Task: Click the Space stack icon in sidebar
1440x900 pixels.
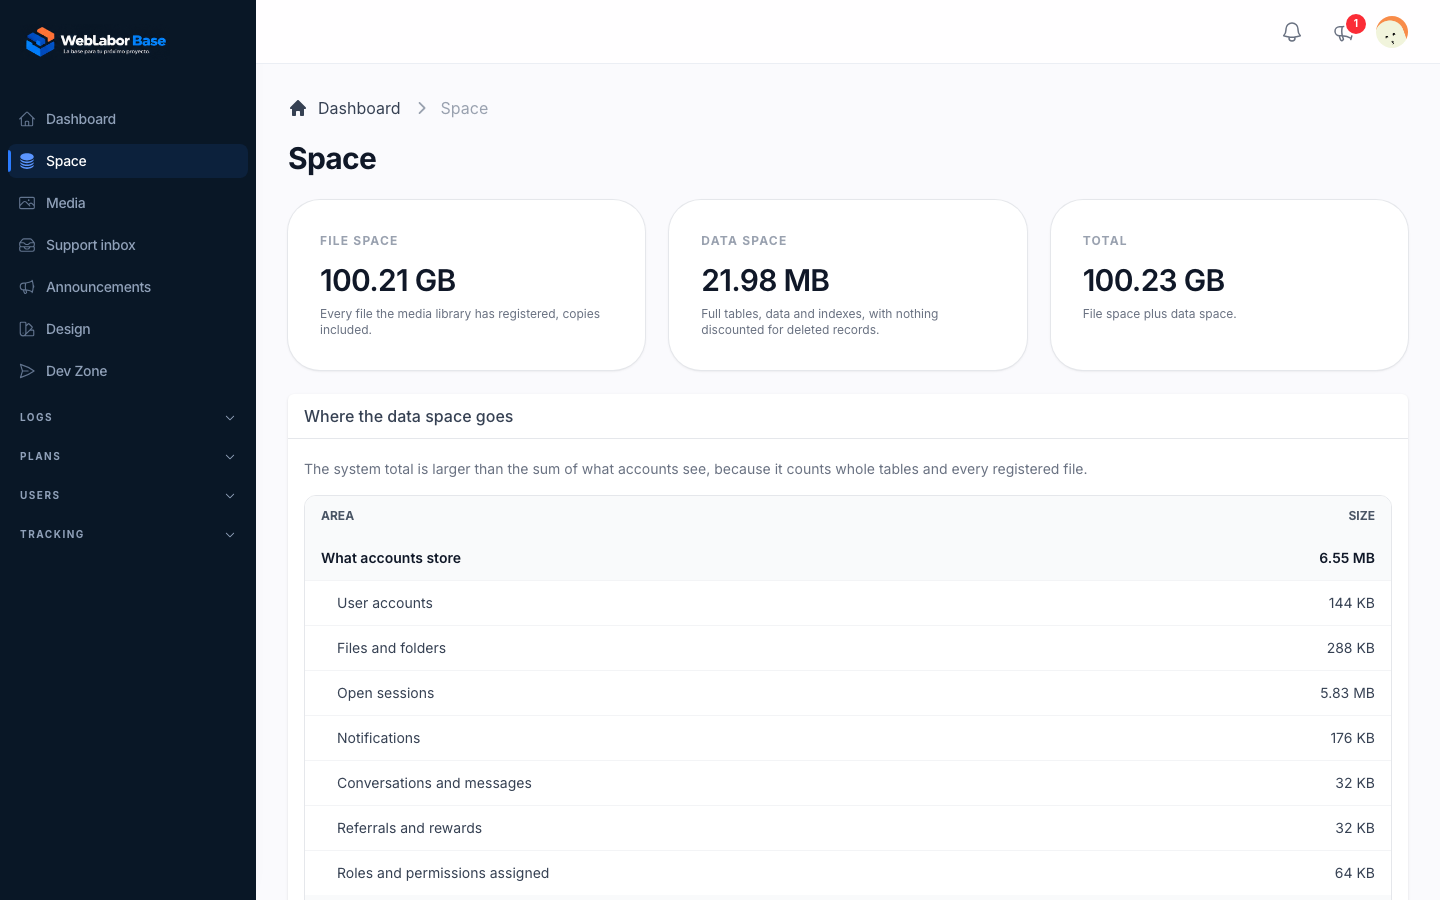Action: 27,161
